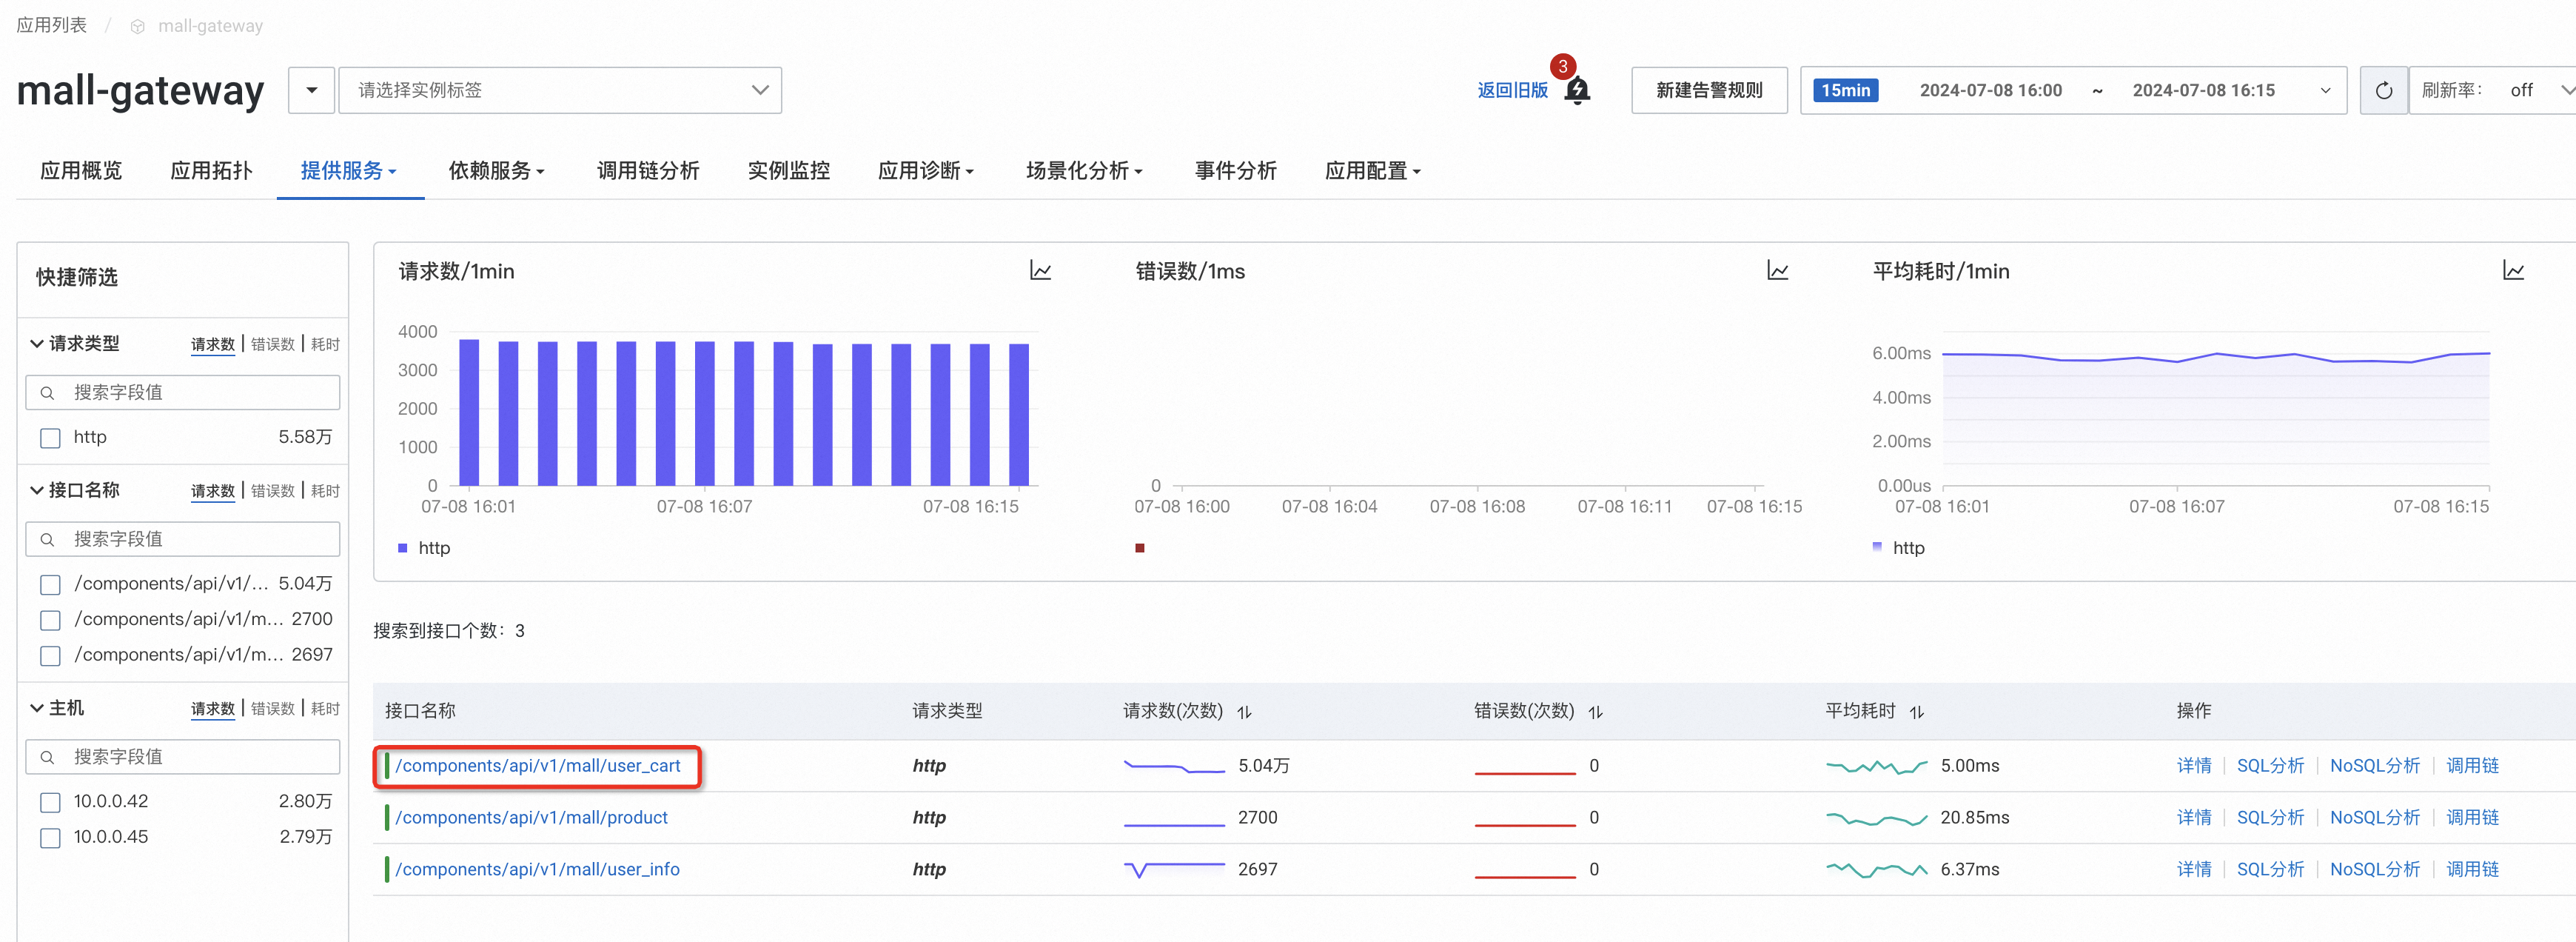Check the 5.04万 interface filter checkbox
The height and width of the screenshot is (942, 2576).
point(50,585)
